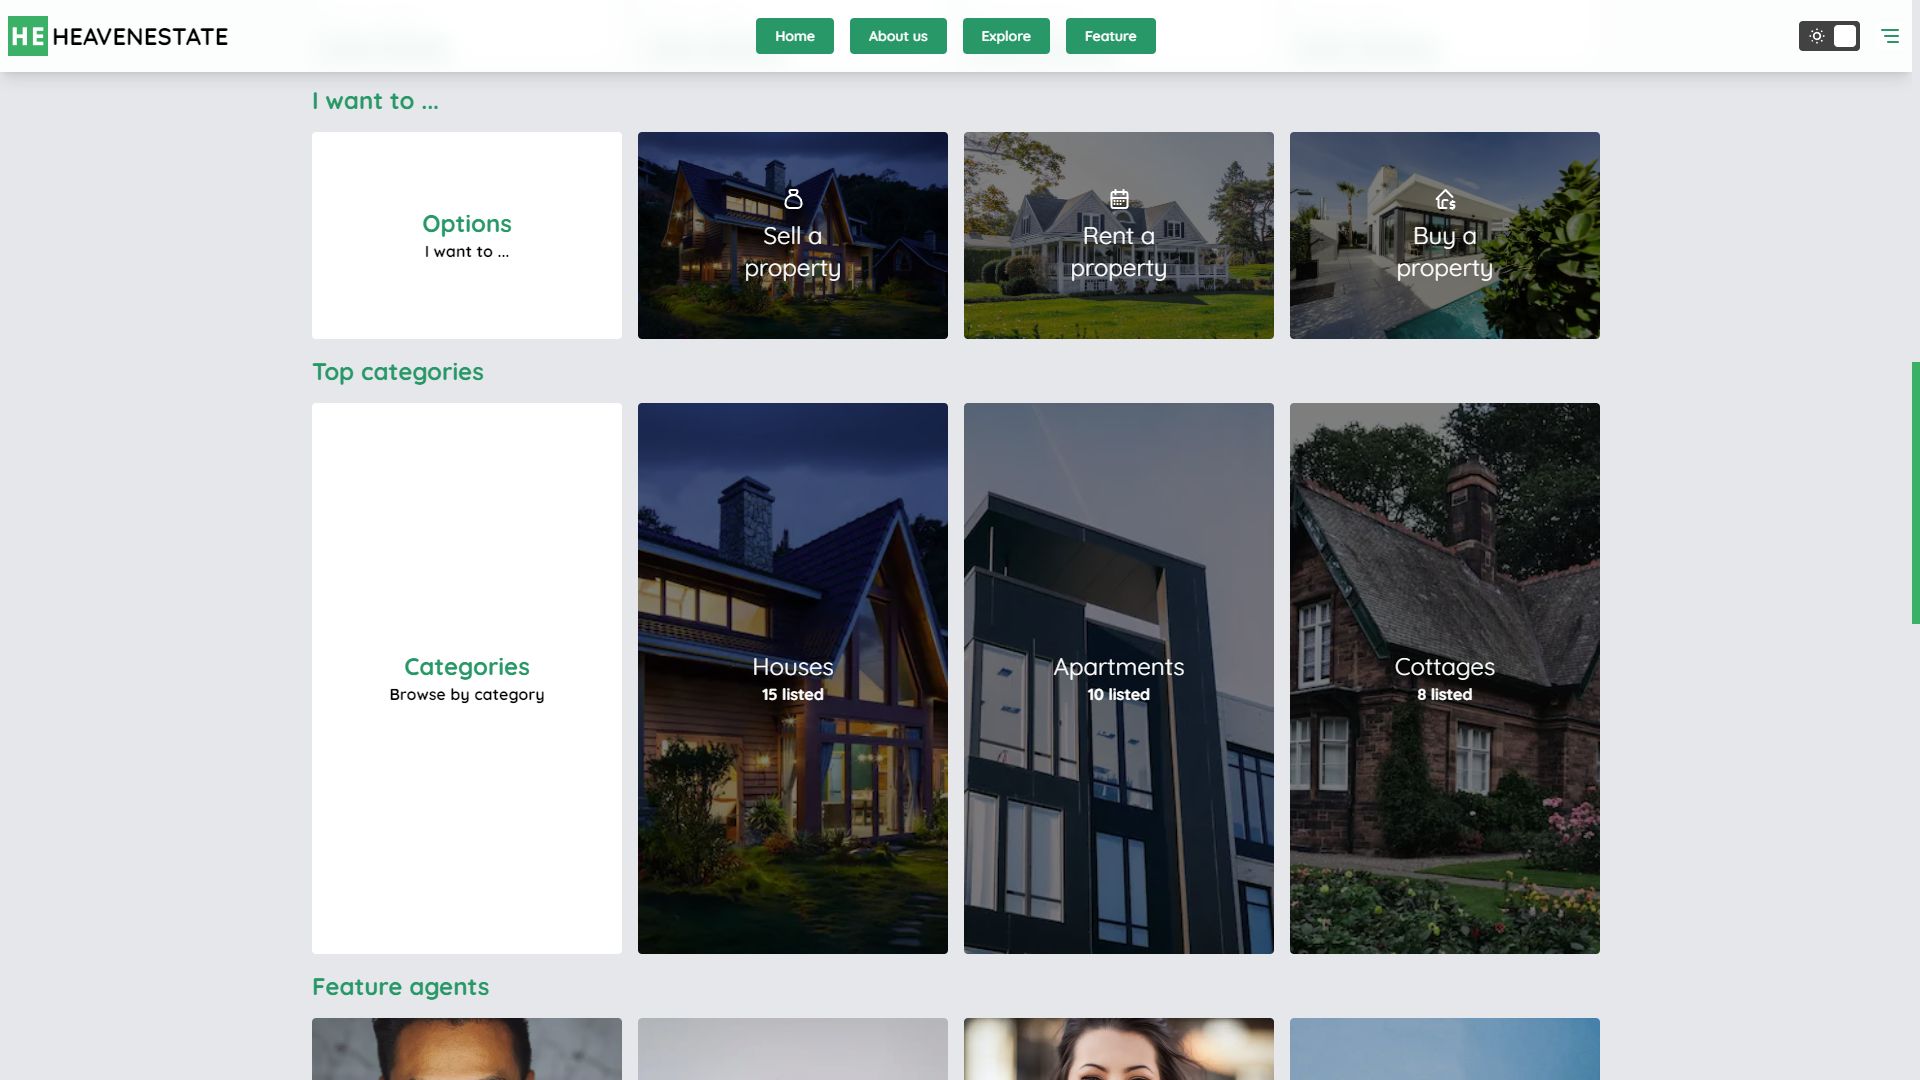Click the Explore button
The height and width of the screenshot is (1080, 1920).
click(1005, 36)
